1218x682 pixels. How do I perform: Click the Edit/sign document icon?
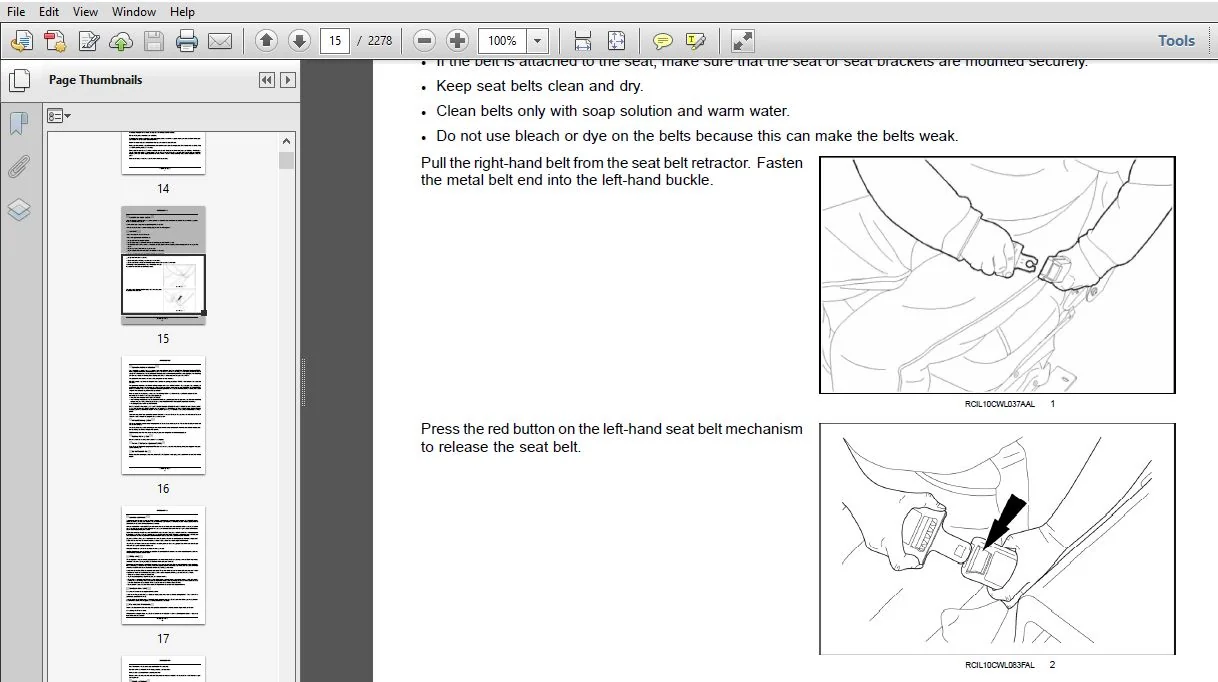pos(89,41)
